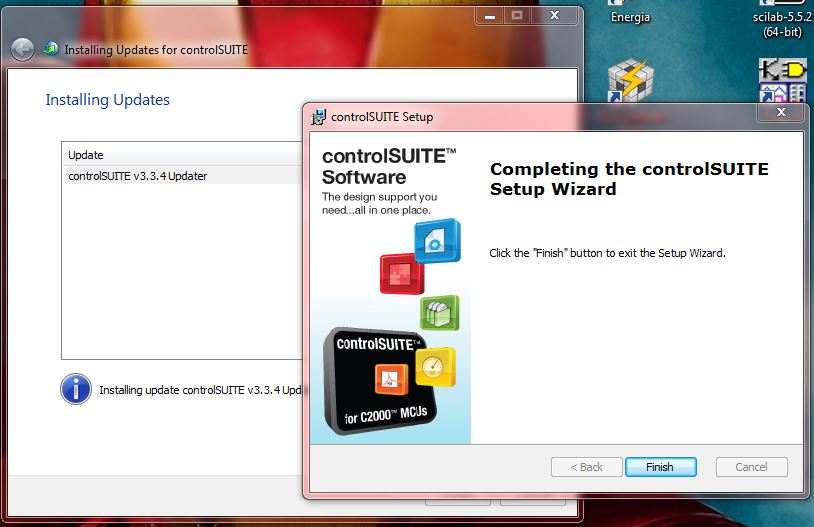Viewport: 814px width, 527px height.
Task: Close the controlSUITE Setup dialog
Action: point(781,112)
